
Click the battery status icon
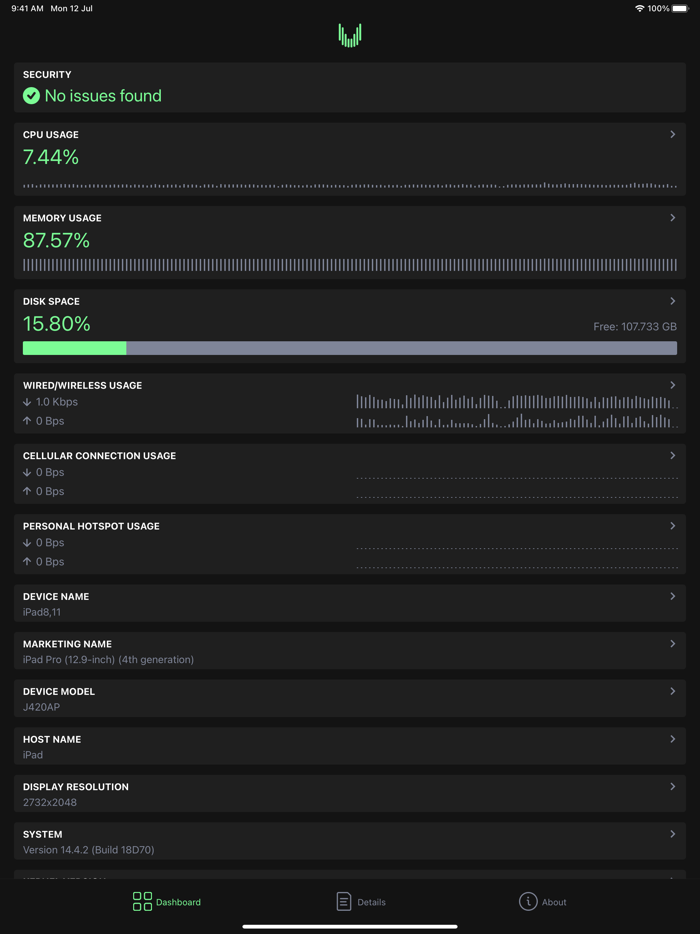(x=680, y=8)
